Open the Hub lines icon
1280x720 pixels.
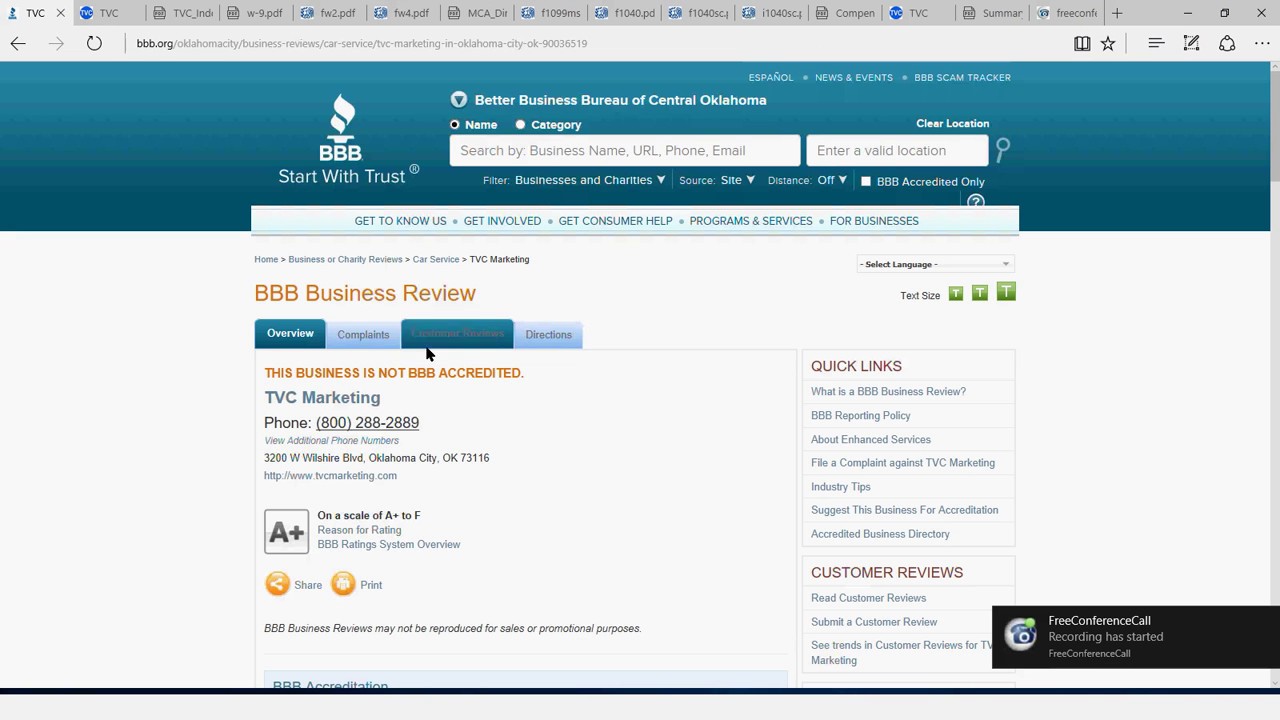(x=1156, y=43)
